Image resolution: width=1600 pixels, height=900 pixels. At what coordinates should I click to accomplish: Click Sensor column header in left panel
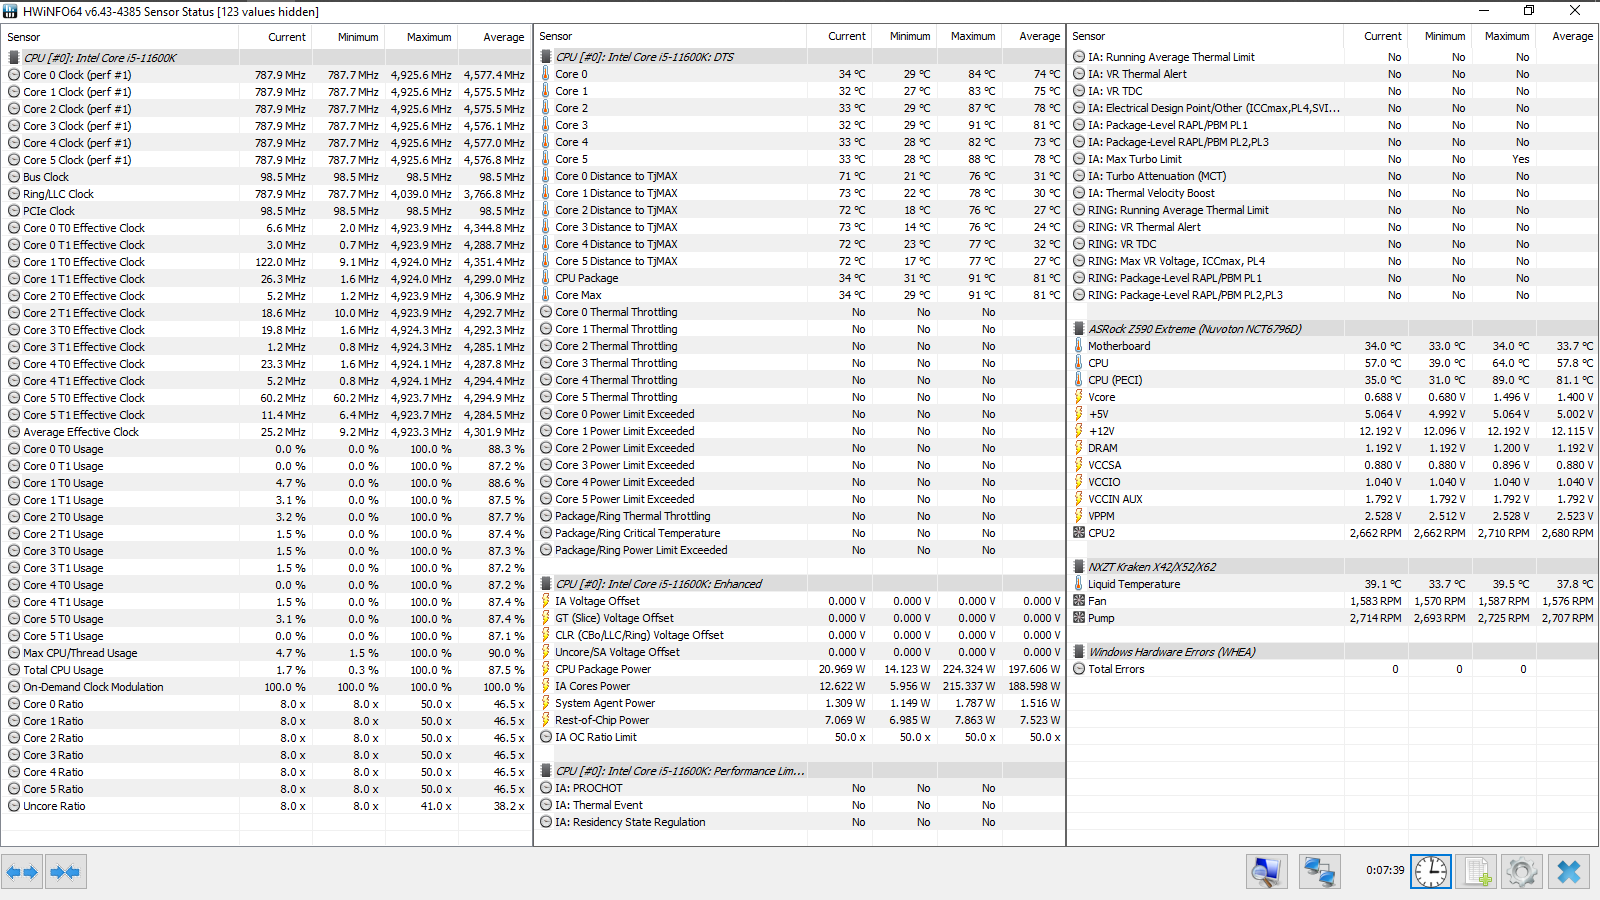(120, 37)
